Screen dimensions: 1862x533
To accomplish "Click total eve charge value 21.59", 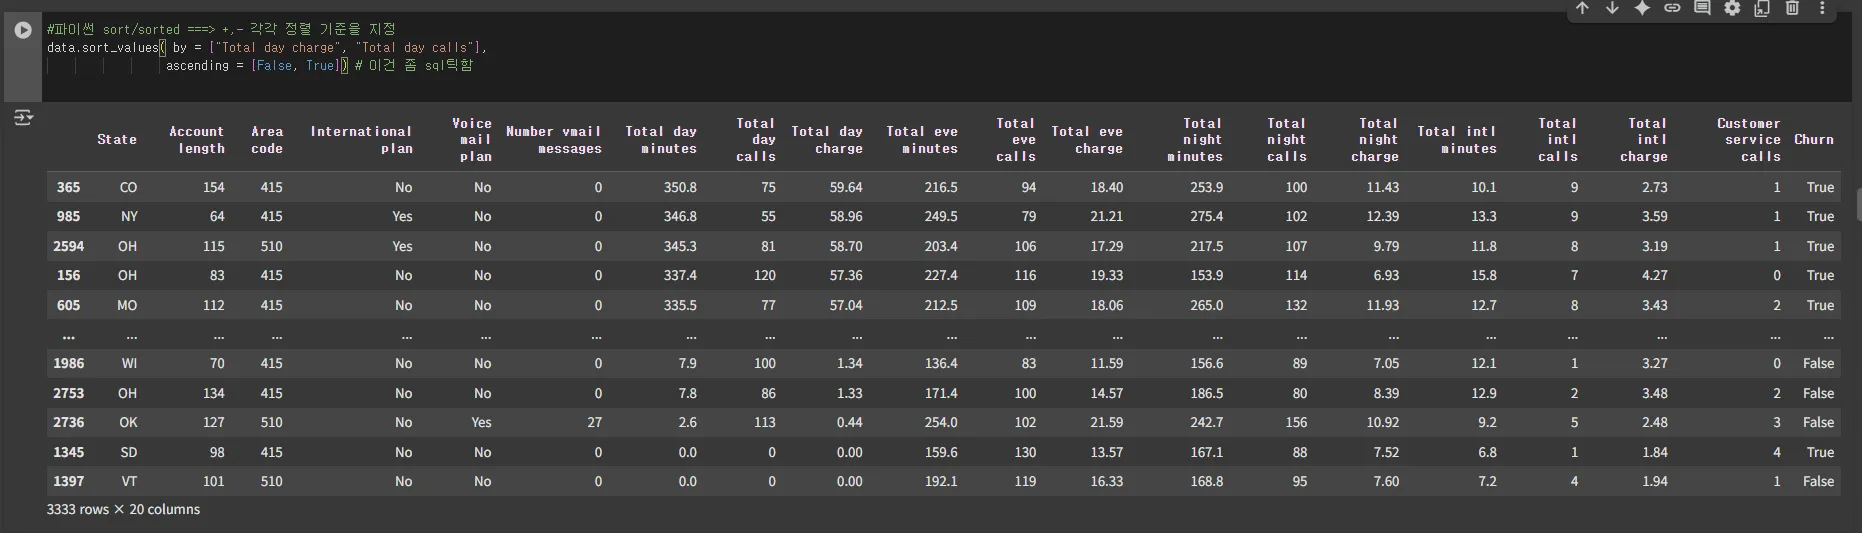I will click(1106, 422).
